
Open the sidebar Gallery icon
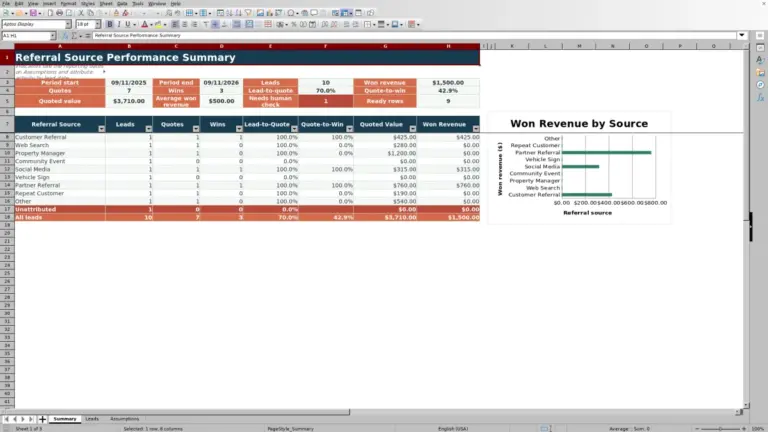coord(760,72)
